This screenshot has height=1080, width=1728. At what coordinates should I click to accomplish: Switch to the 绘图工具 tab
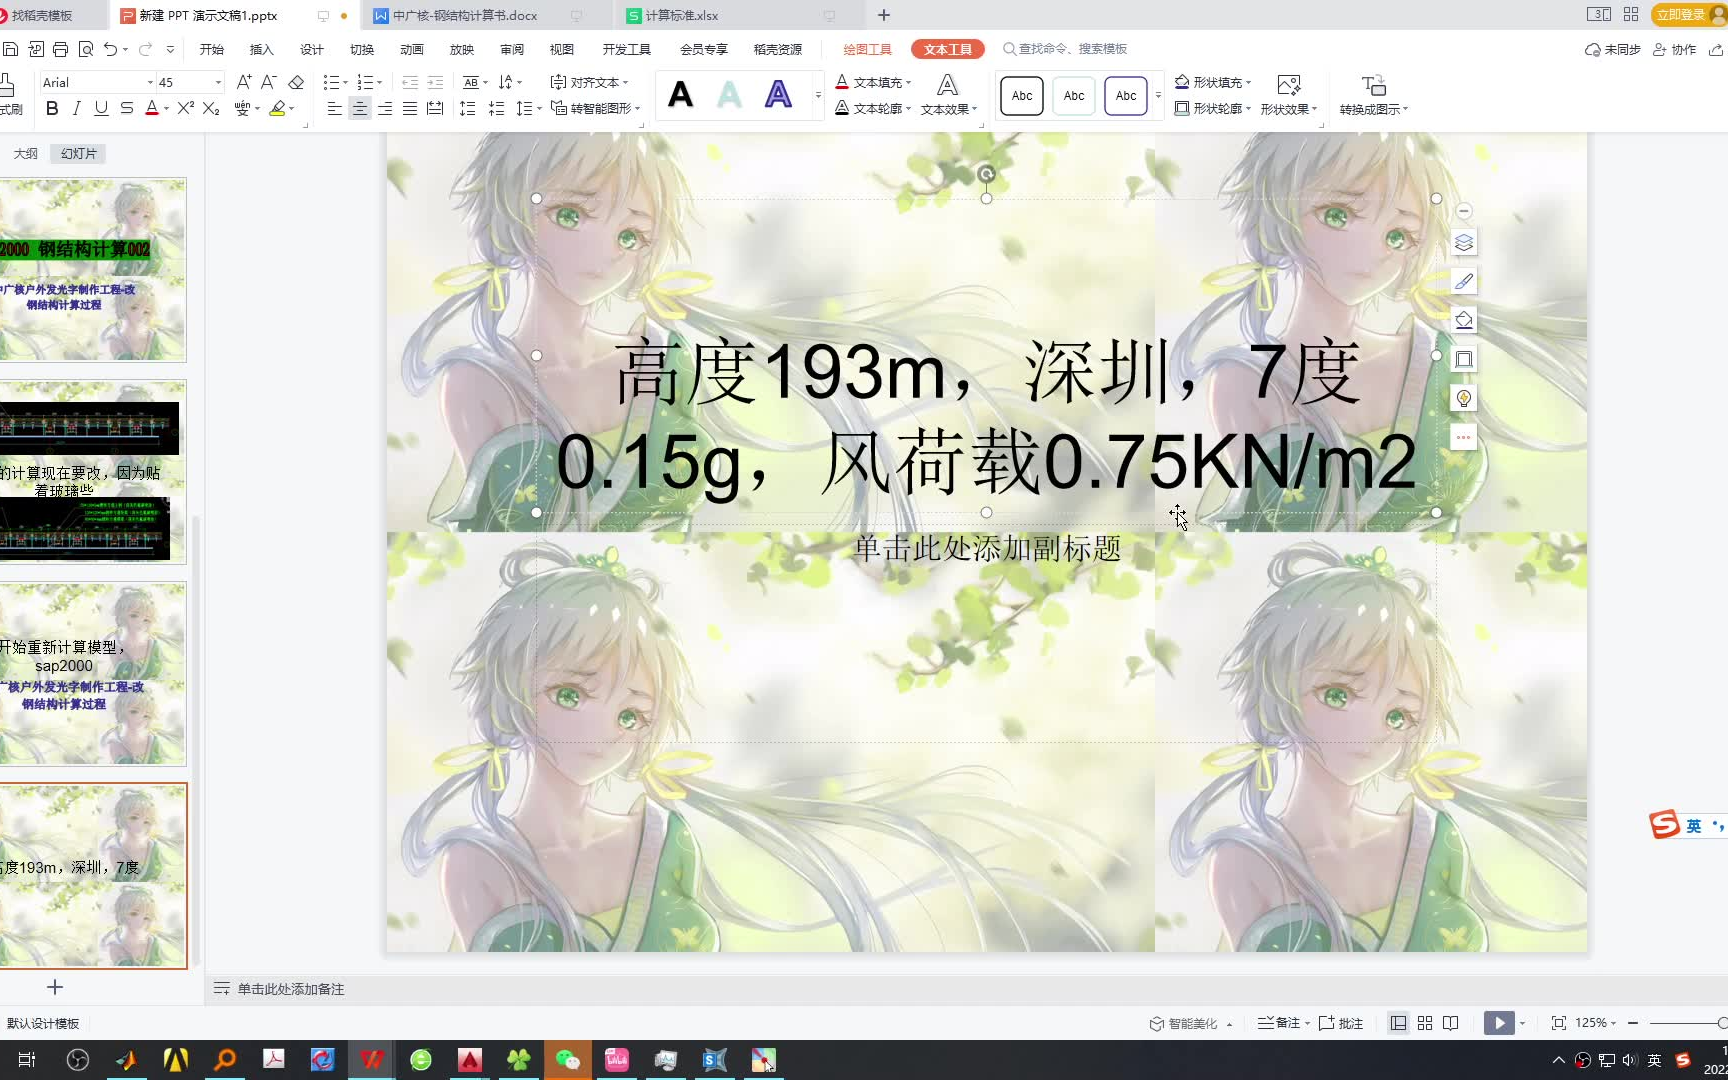pyautogui.click(x=867, y=49)
